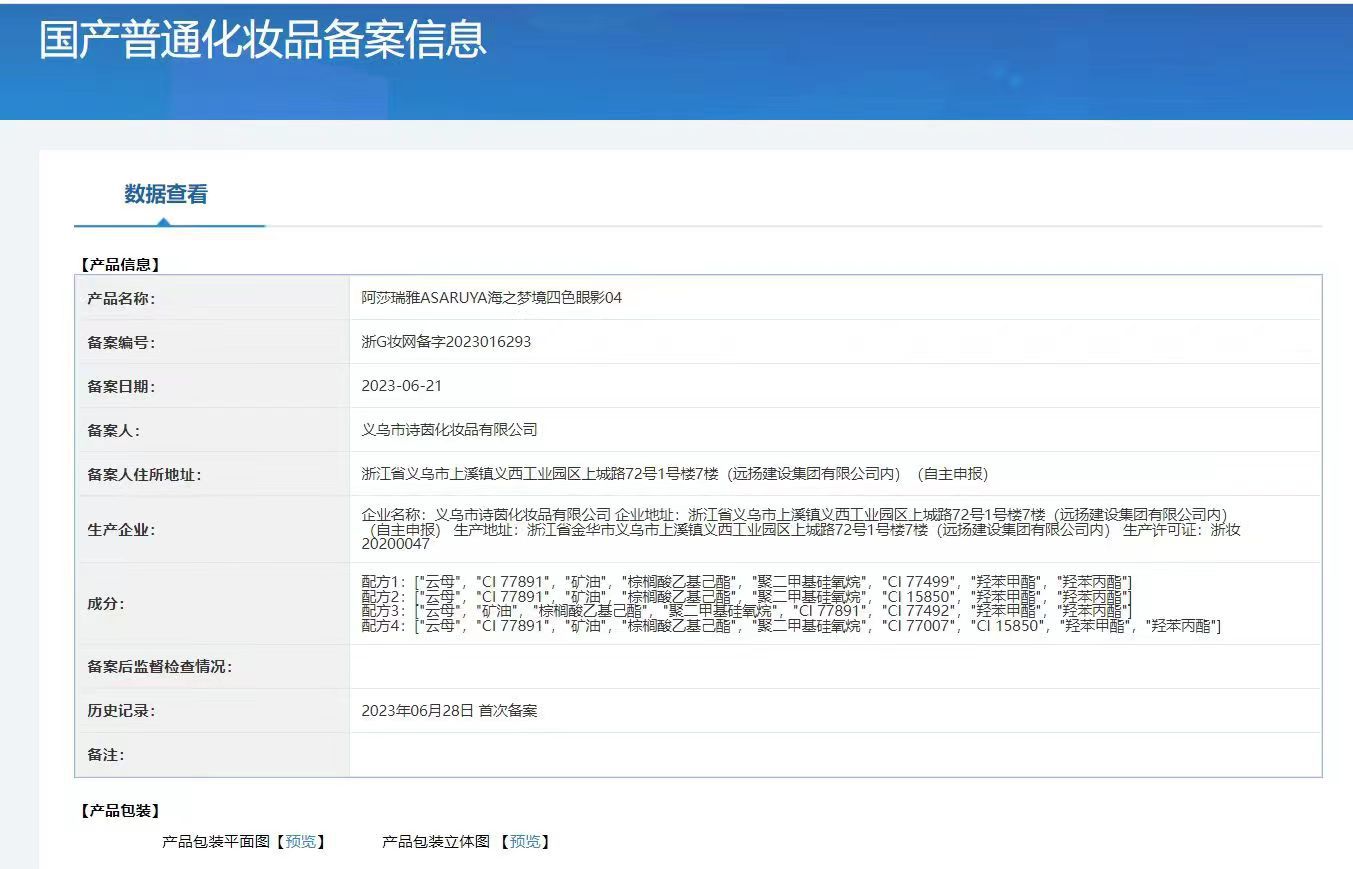The height and width of the screenshot is (869, 1353).
Task: Click the page title 国产普通化妆品备案信息
Action: click(x=263, y=38)
